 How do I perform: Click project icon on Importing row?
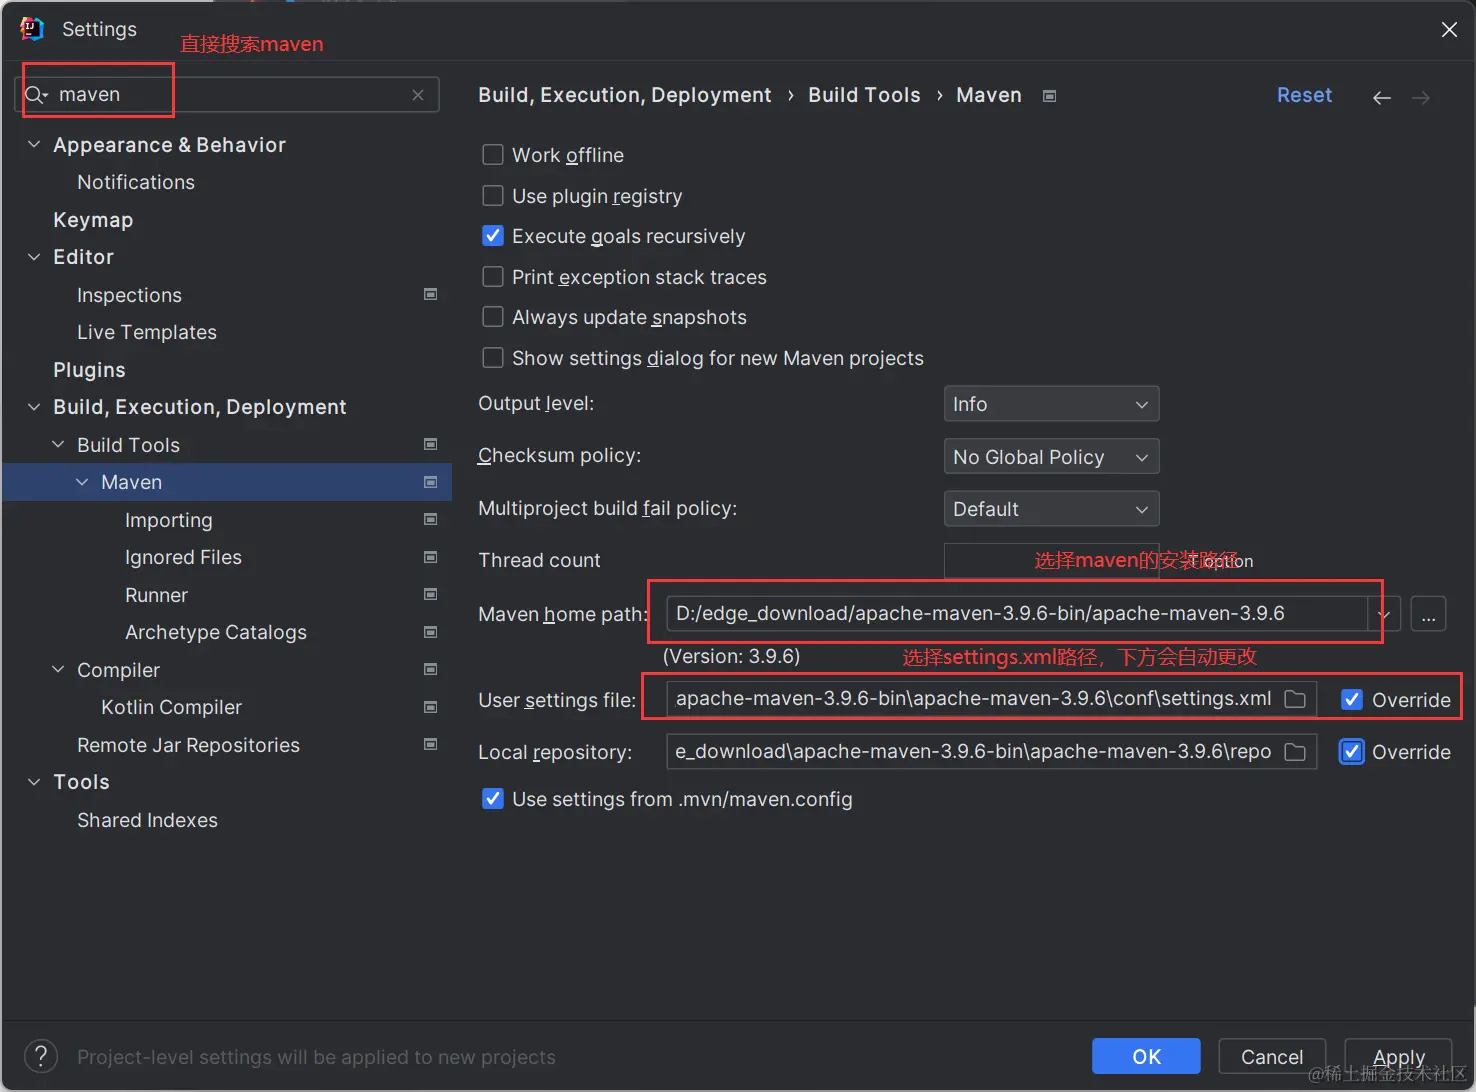pos(431,519)
